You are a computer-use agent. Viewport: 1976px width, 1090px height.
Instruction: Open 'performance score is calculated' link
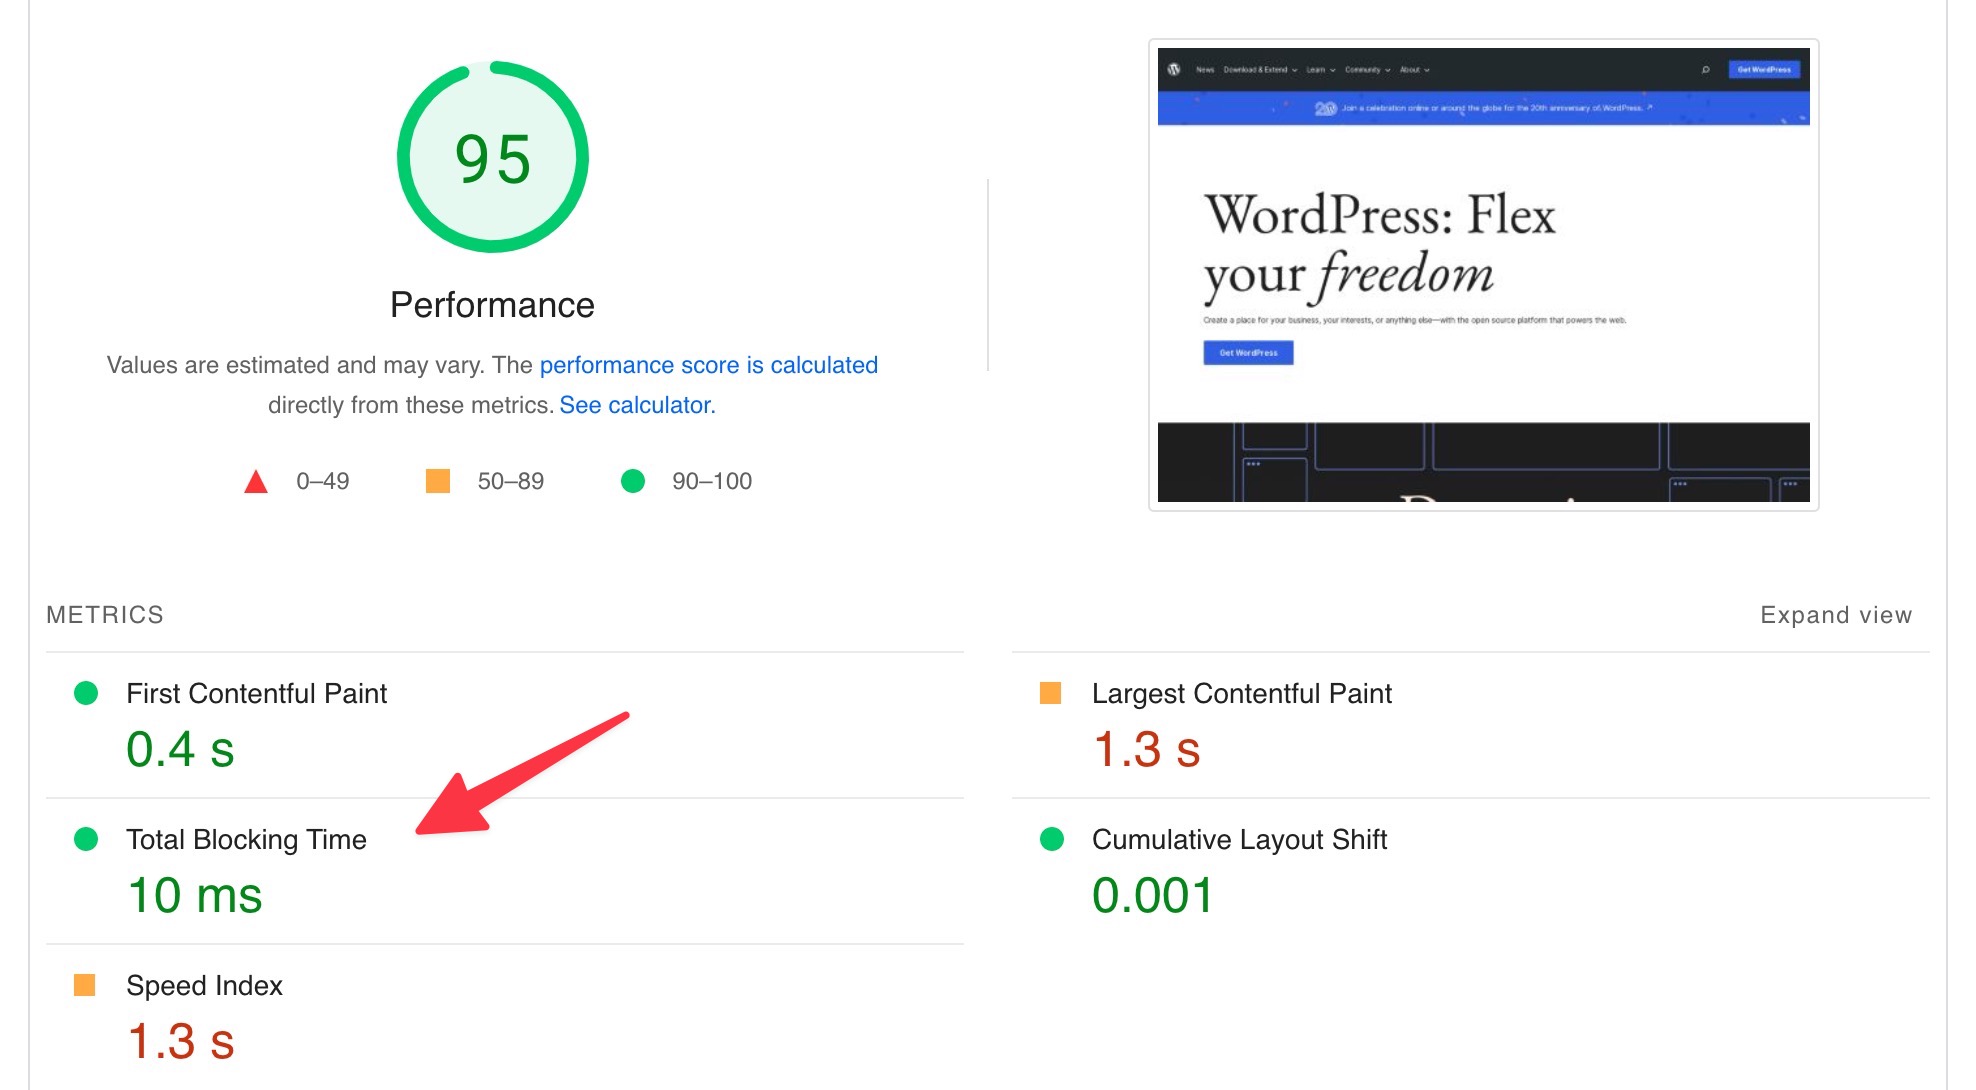[708, 365]
